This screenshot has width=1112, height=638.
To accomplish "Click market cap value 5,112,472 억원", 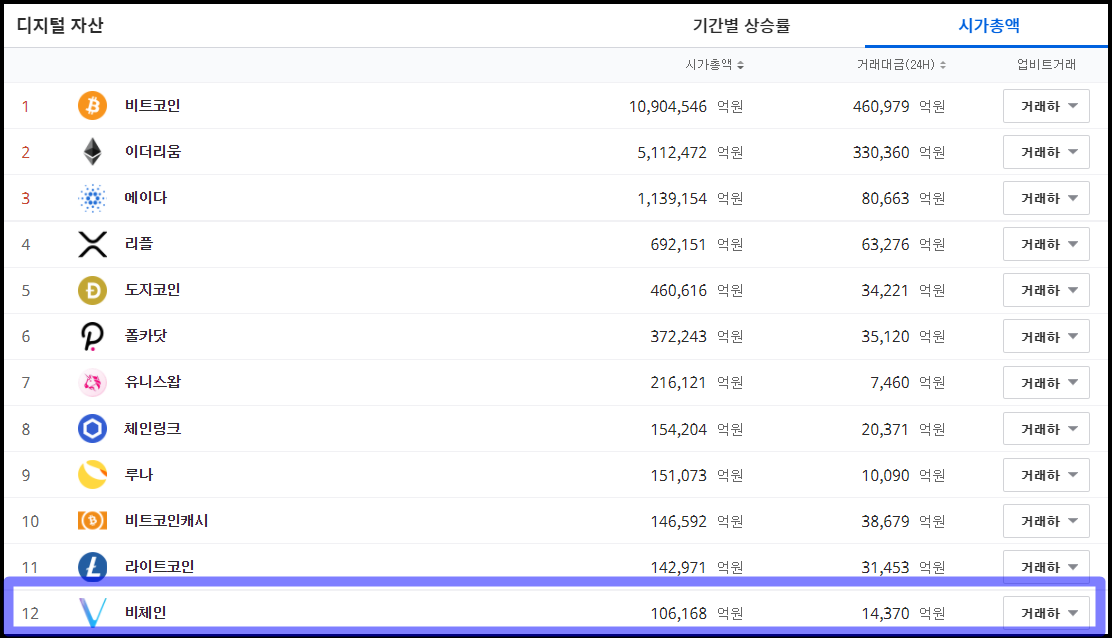I will point(690,152).
